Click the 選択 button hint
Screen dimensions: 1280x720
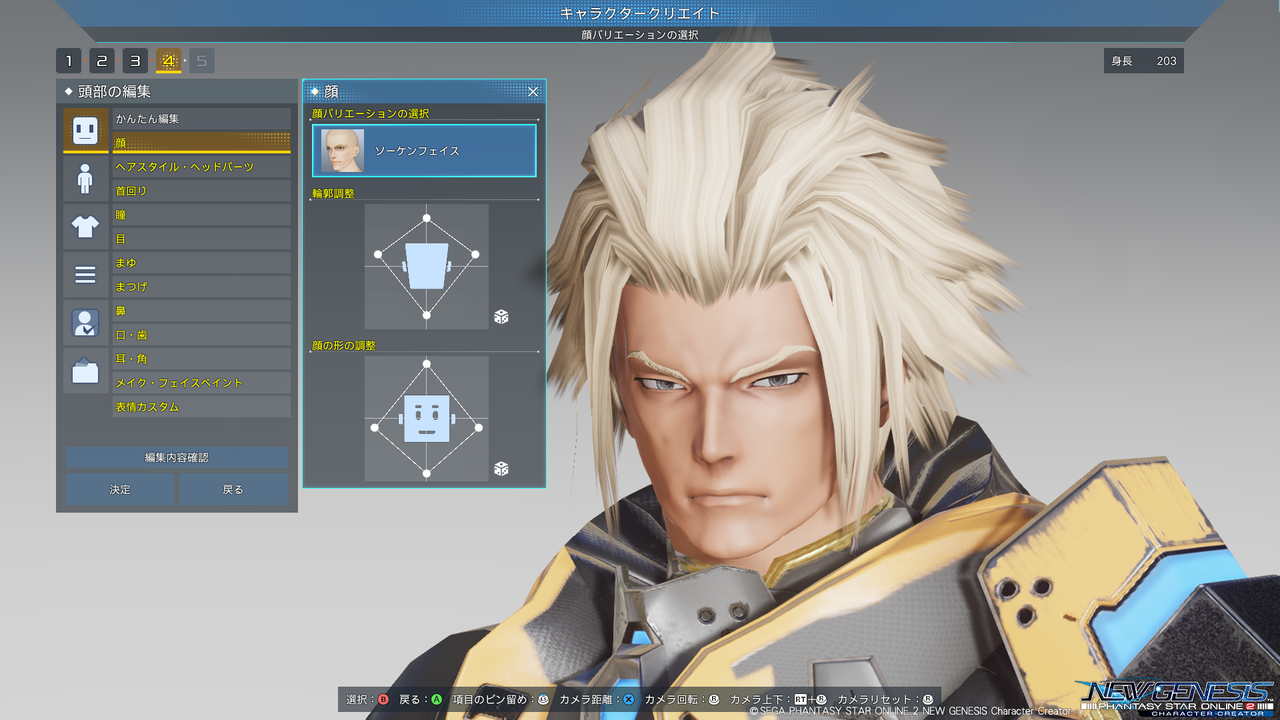pos(368,699)
